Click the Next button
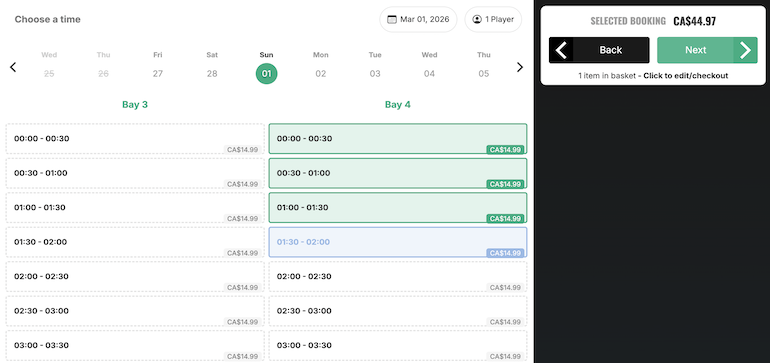The image size is (770, 363). coord(707,50)
